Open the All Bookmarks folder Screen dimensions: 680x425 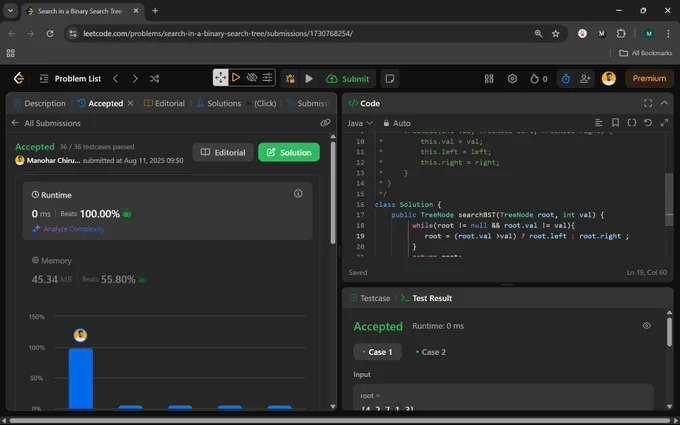646,53
